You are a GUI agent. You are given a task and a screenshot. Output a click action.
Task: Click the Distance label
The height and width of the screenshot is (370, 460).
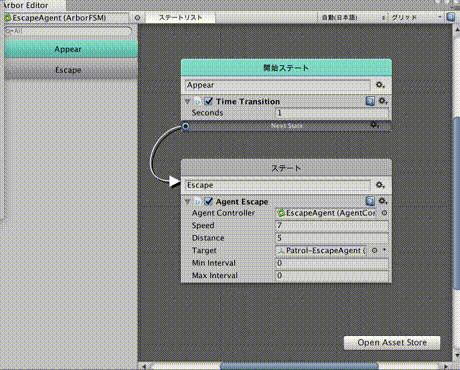click(208, 238)
